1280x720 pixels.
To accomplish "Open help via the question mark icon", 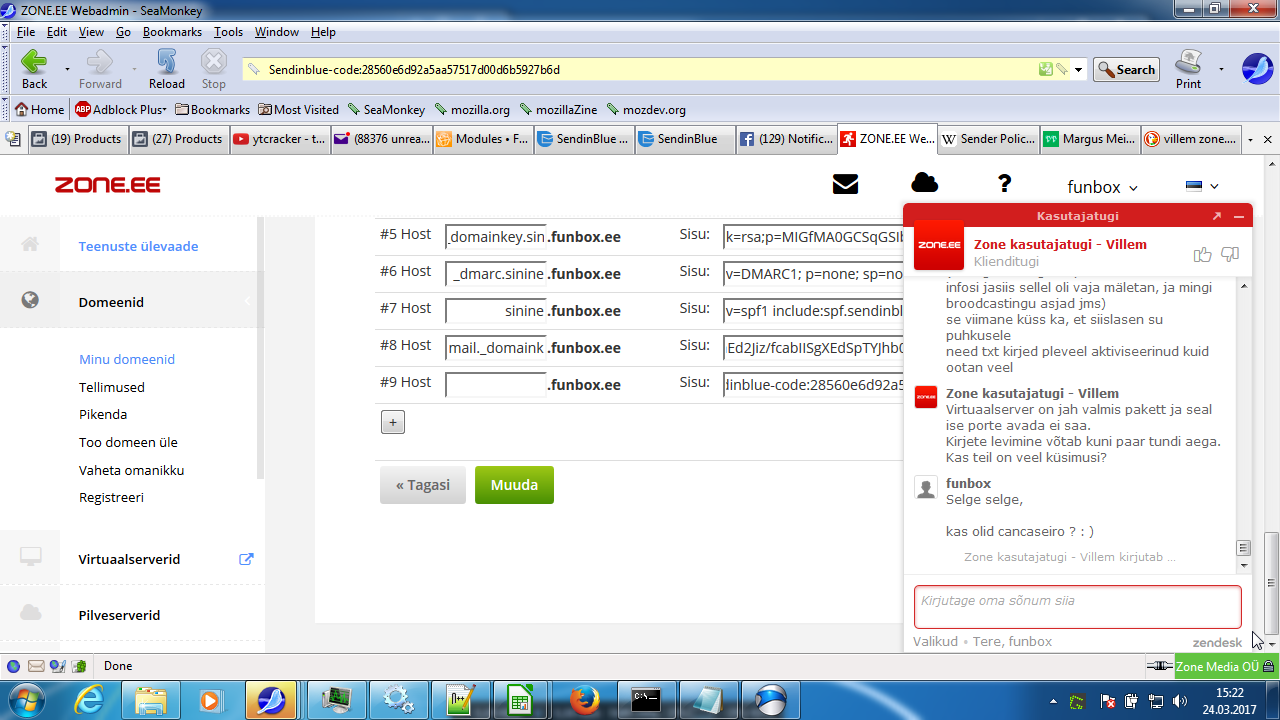I will (1005, 183).
